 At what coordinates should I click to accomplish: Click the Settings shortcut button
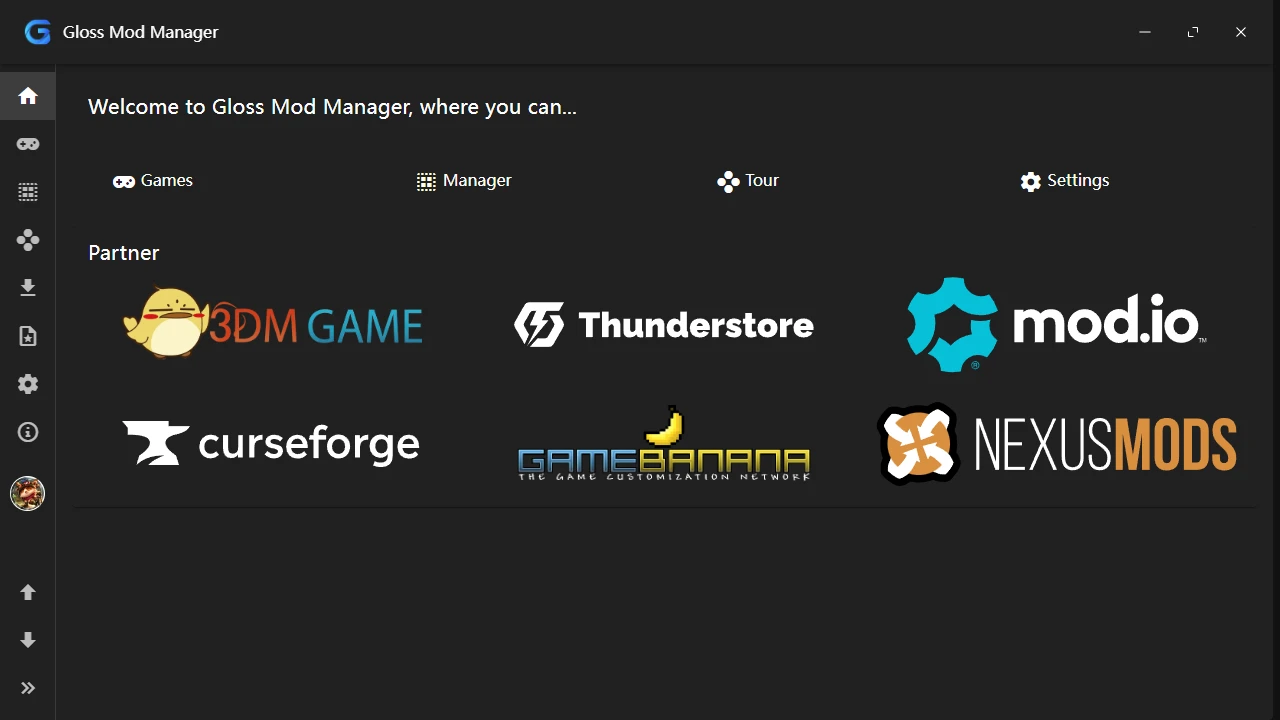[x=1065, y=181]
